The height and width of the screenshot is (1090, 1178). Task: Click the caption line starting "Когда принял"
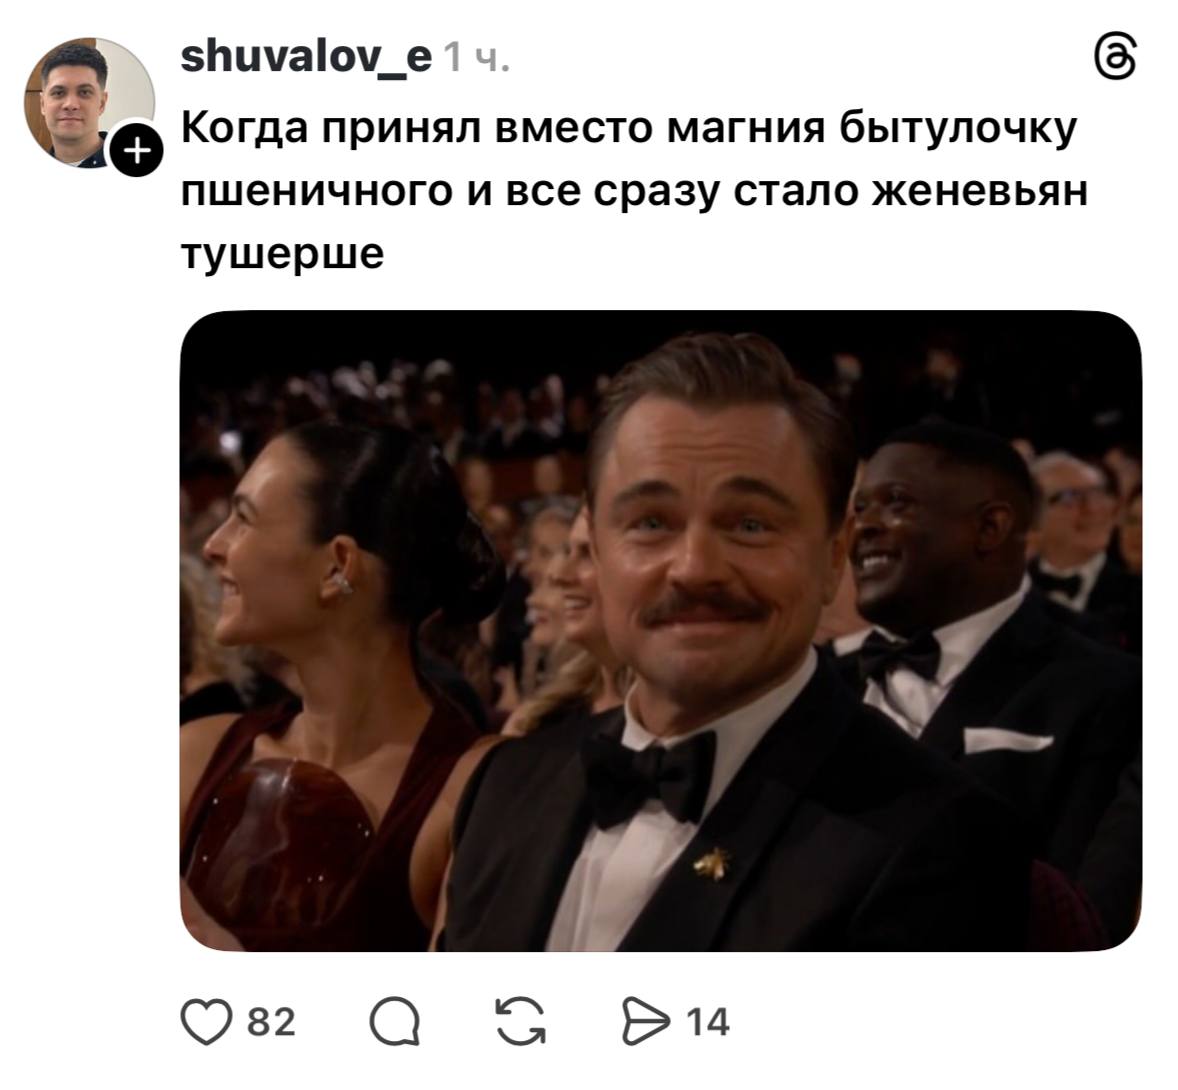(630, 129)
